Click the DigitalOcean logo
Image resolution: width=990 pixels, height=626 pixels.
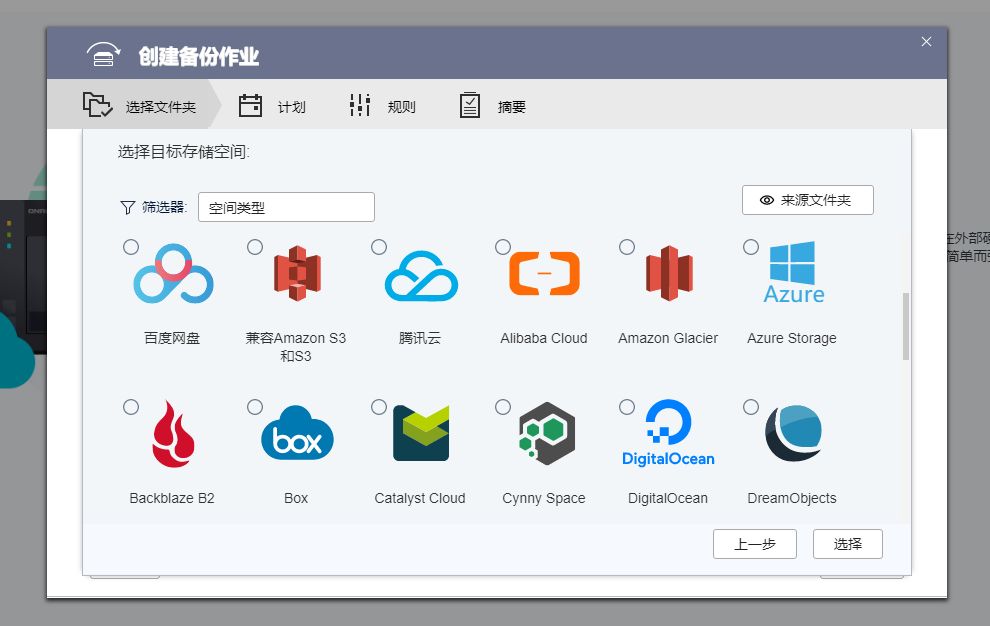[x=668, y=434]
